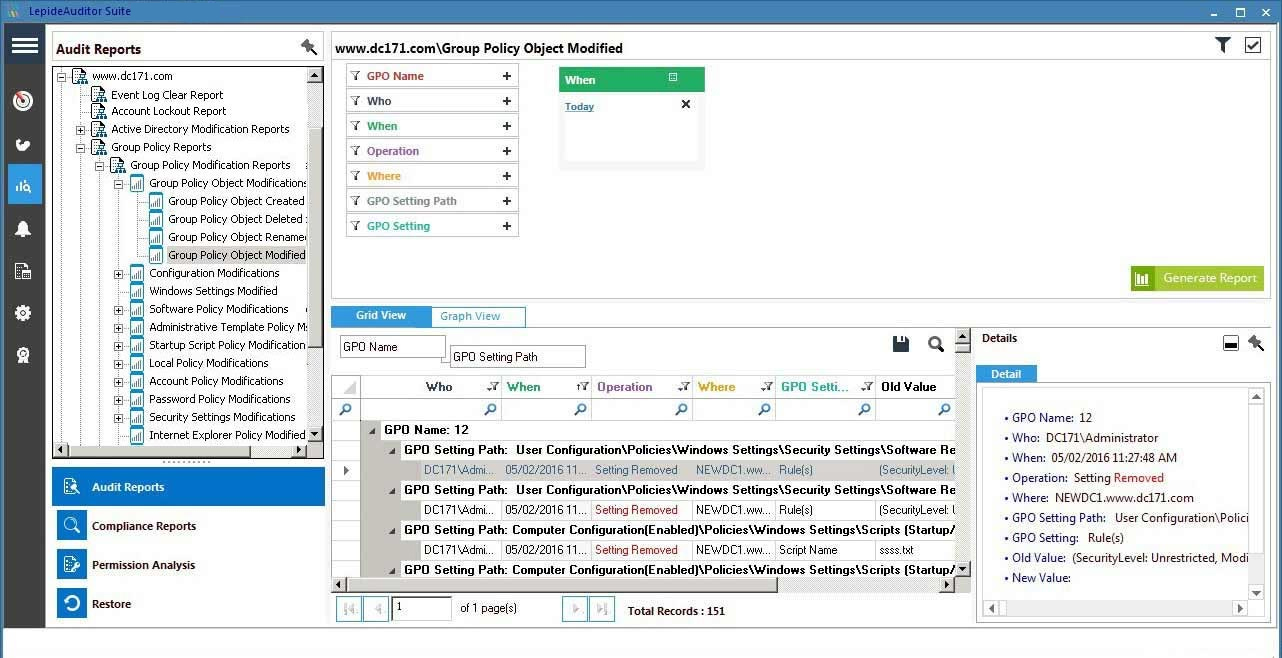
Task: Click the save floppy disk icon in the grid toolbar
Action: 901,344
